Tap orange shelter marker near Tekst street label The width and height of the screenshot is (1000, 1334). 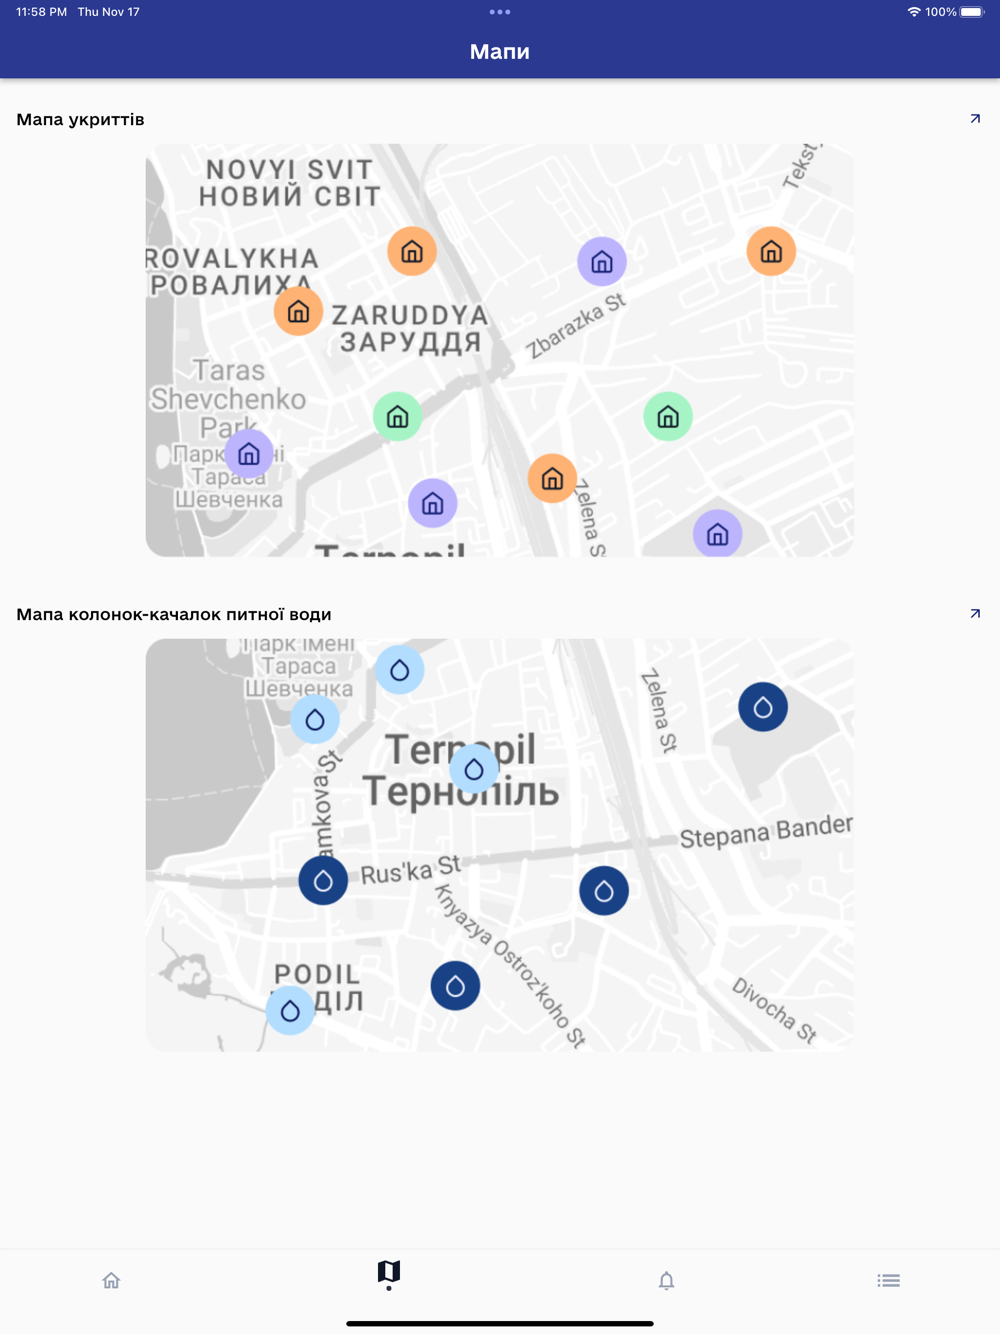click(x=771, y=251)
